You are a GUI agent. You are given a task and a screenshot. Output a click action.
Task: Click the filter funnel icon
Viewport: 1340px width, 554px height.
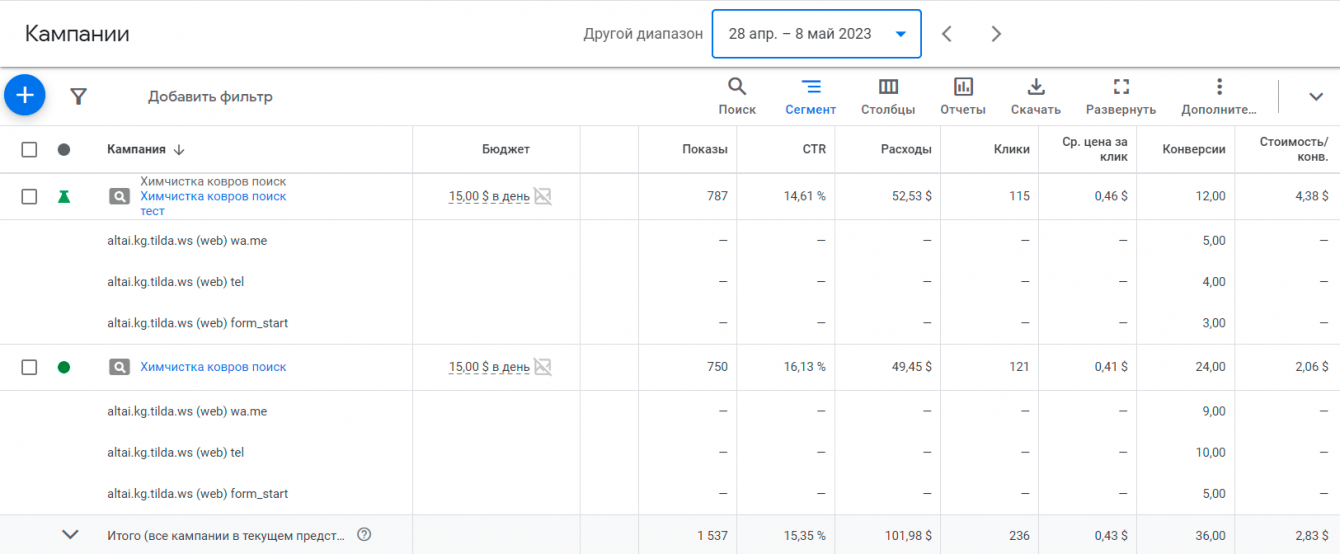coord(79,96)
